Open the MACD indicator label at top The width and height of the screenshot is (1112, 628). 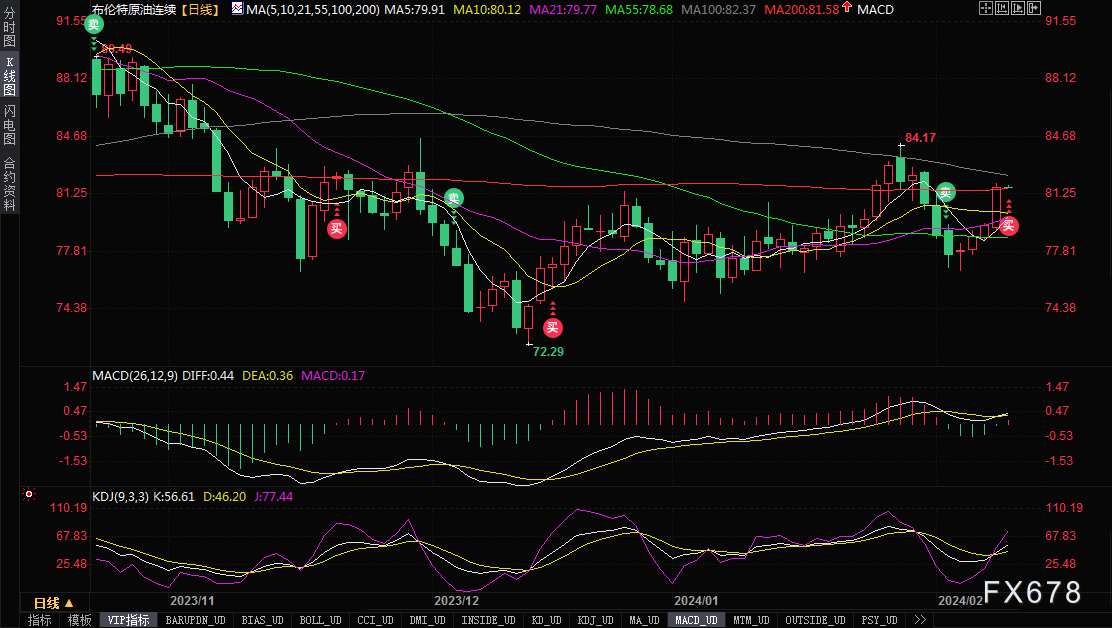(875, 9)
